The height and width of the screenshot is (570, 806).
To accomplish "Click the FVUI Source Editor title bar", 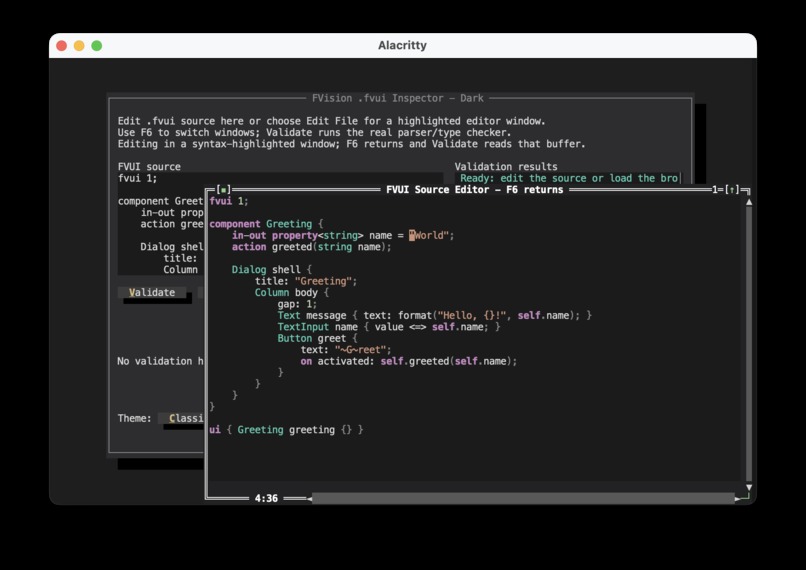I will click(474, 190).
